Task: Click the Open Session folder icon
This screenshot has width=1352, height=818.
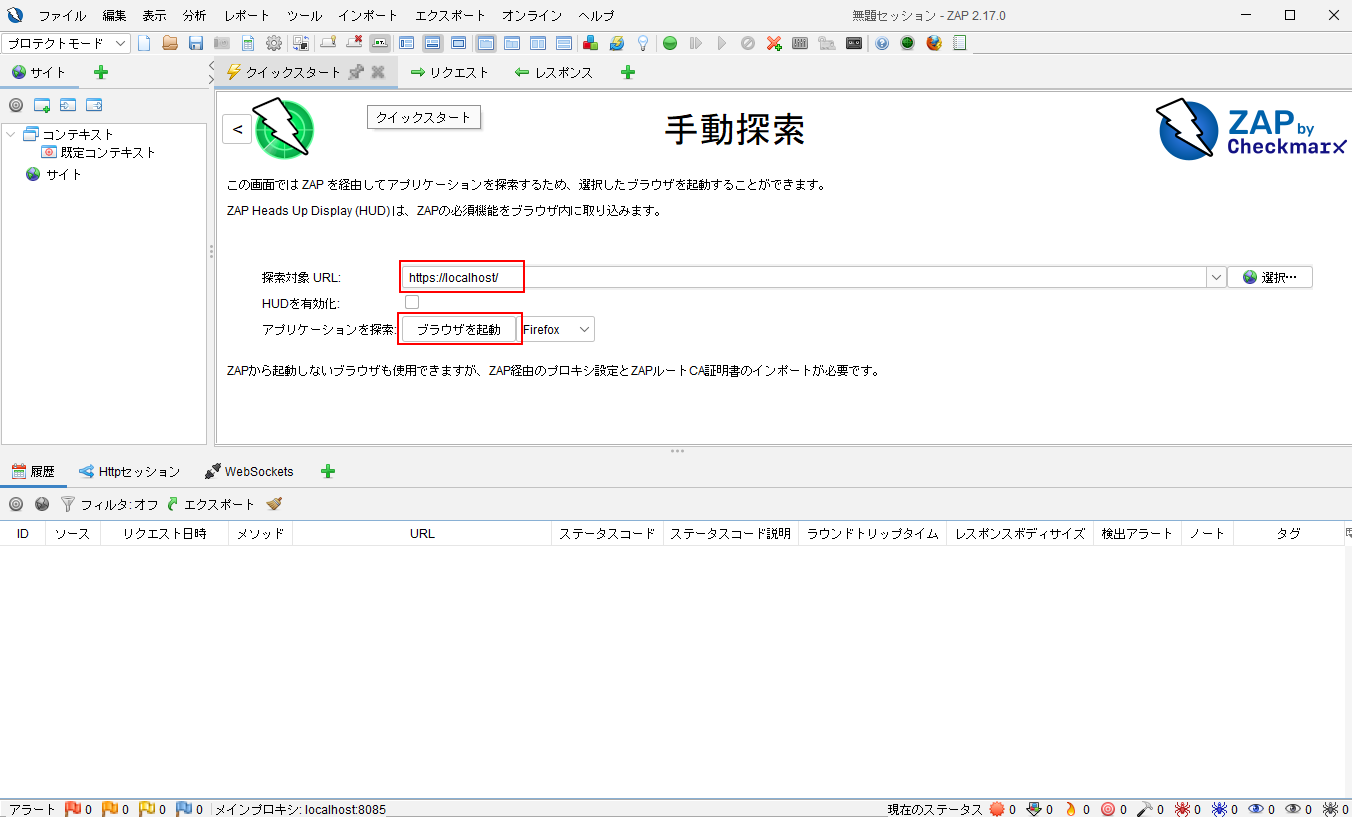Action: point(170,43)
